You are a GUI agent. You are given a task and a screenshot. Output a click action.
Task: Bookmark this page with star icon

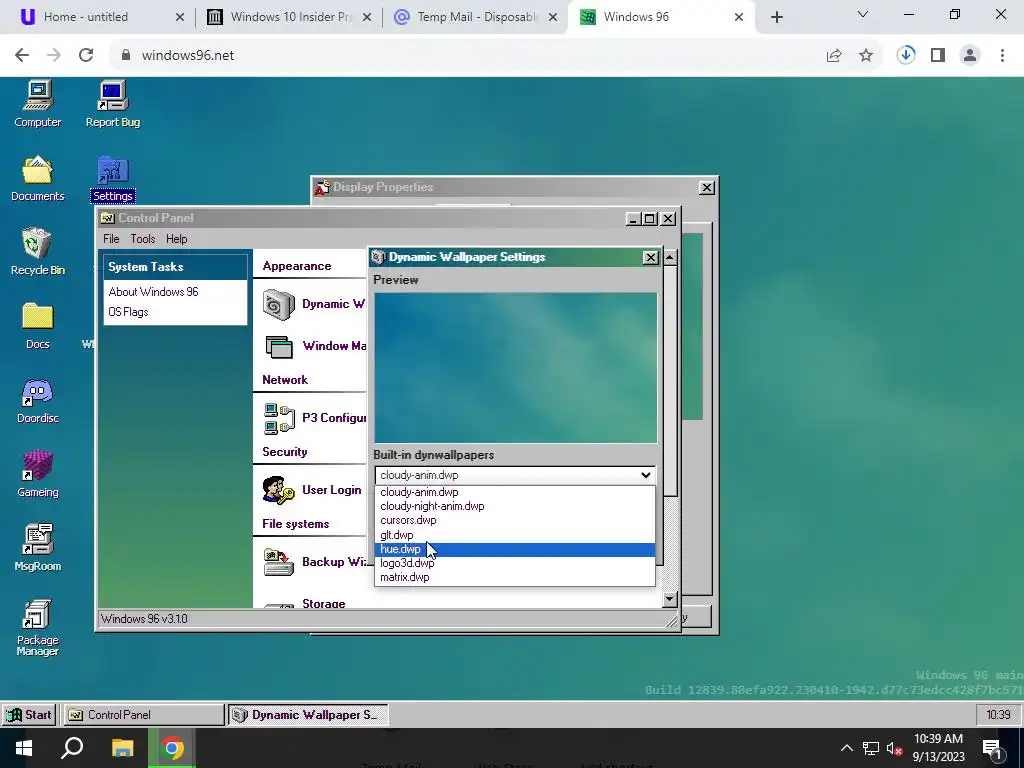coord(866,56)
